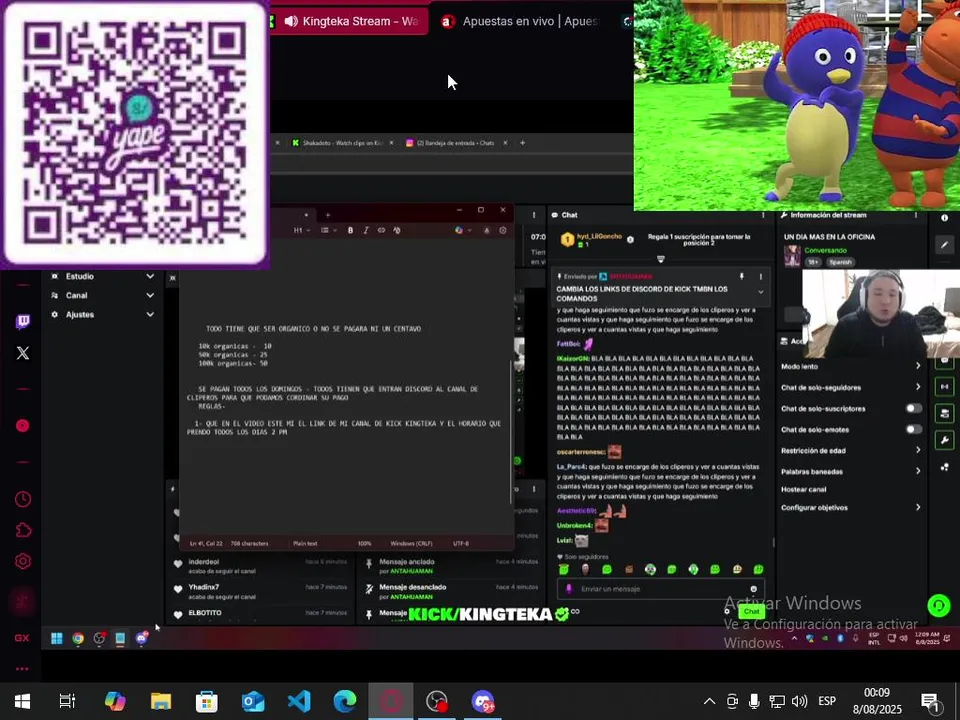The width and height of the screenshot is (960, 720).
Task: Open the Chat panel three-dots menu
Action: pos(763,216)
